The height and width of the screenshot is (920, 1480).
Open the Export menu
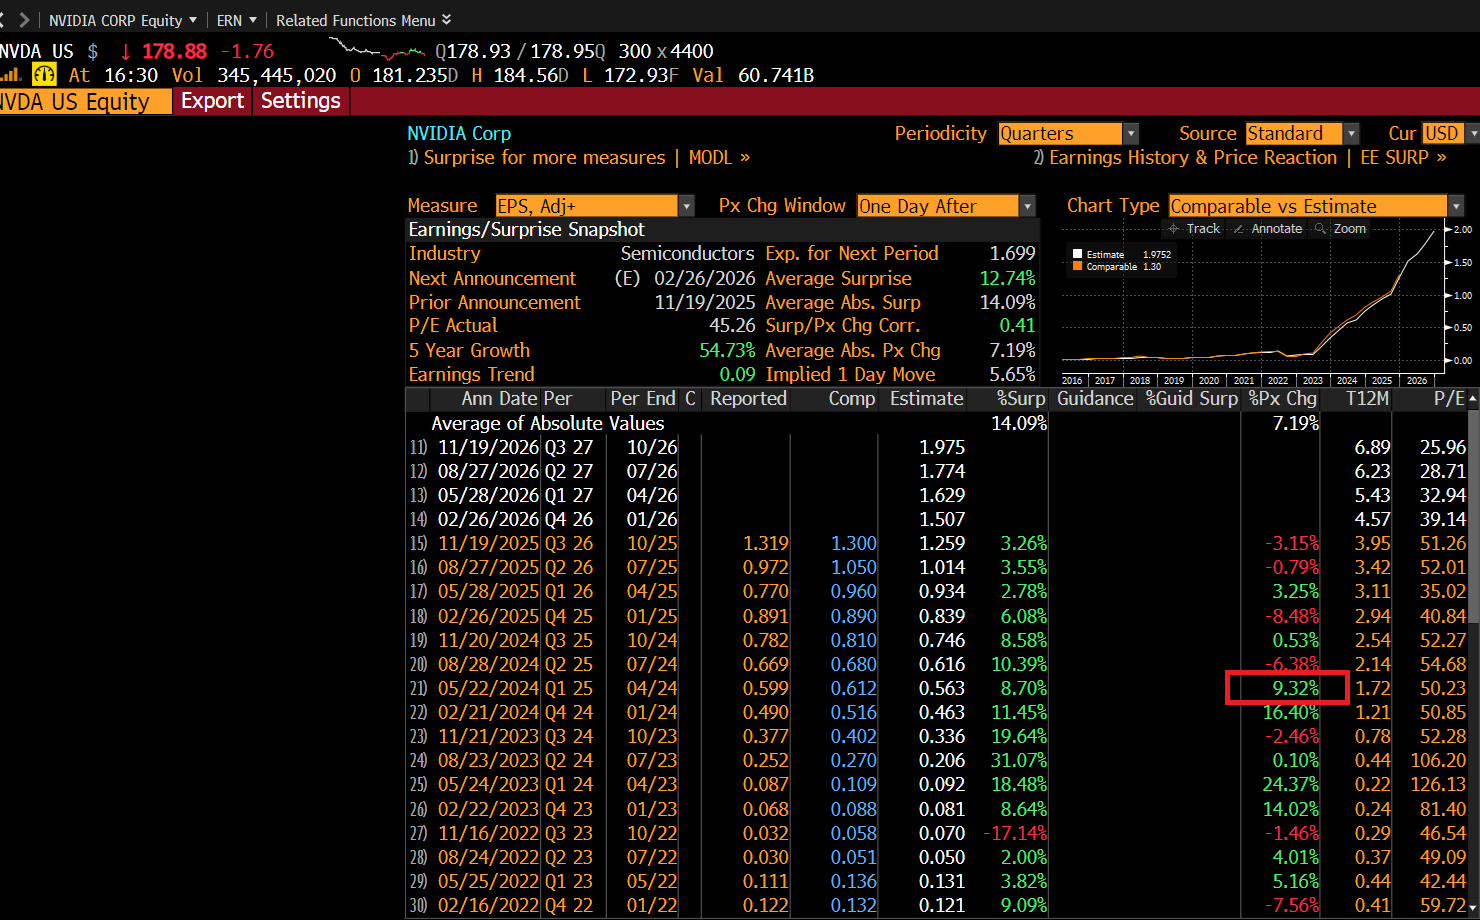point(212,101)
